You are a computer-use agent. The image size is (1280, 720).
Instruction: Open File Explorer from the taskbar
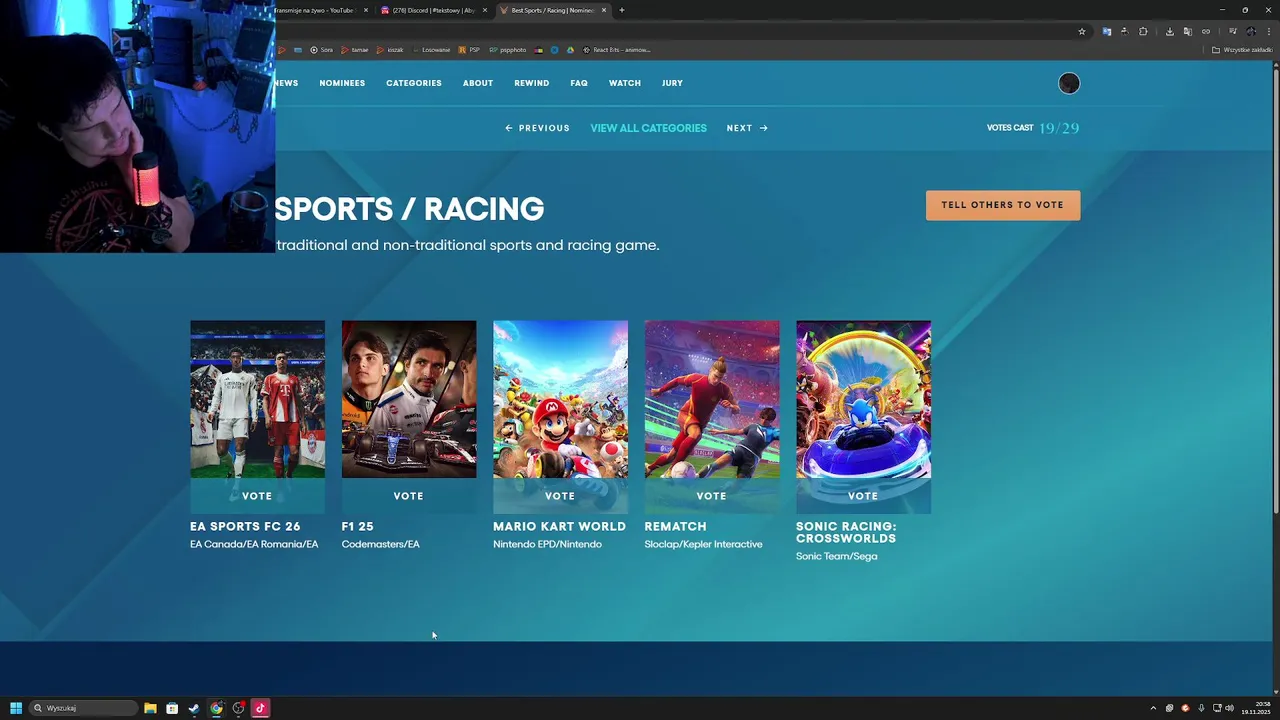[x=150, y=708]
